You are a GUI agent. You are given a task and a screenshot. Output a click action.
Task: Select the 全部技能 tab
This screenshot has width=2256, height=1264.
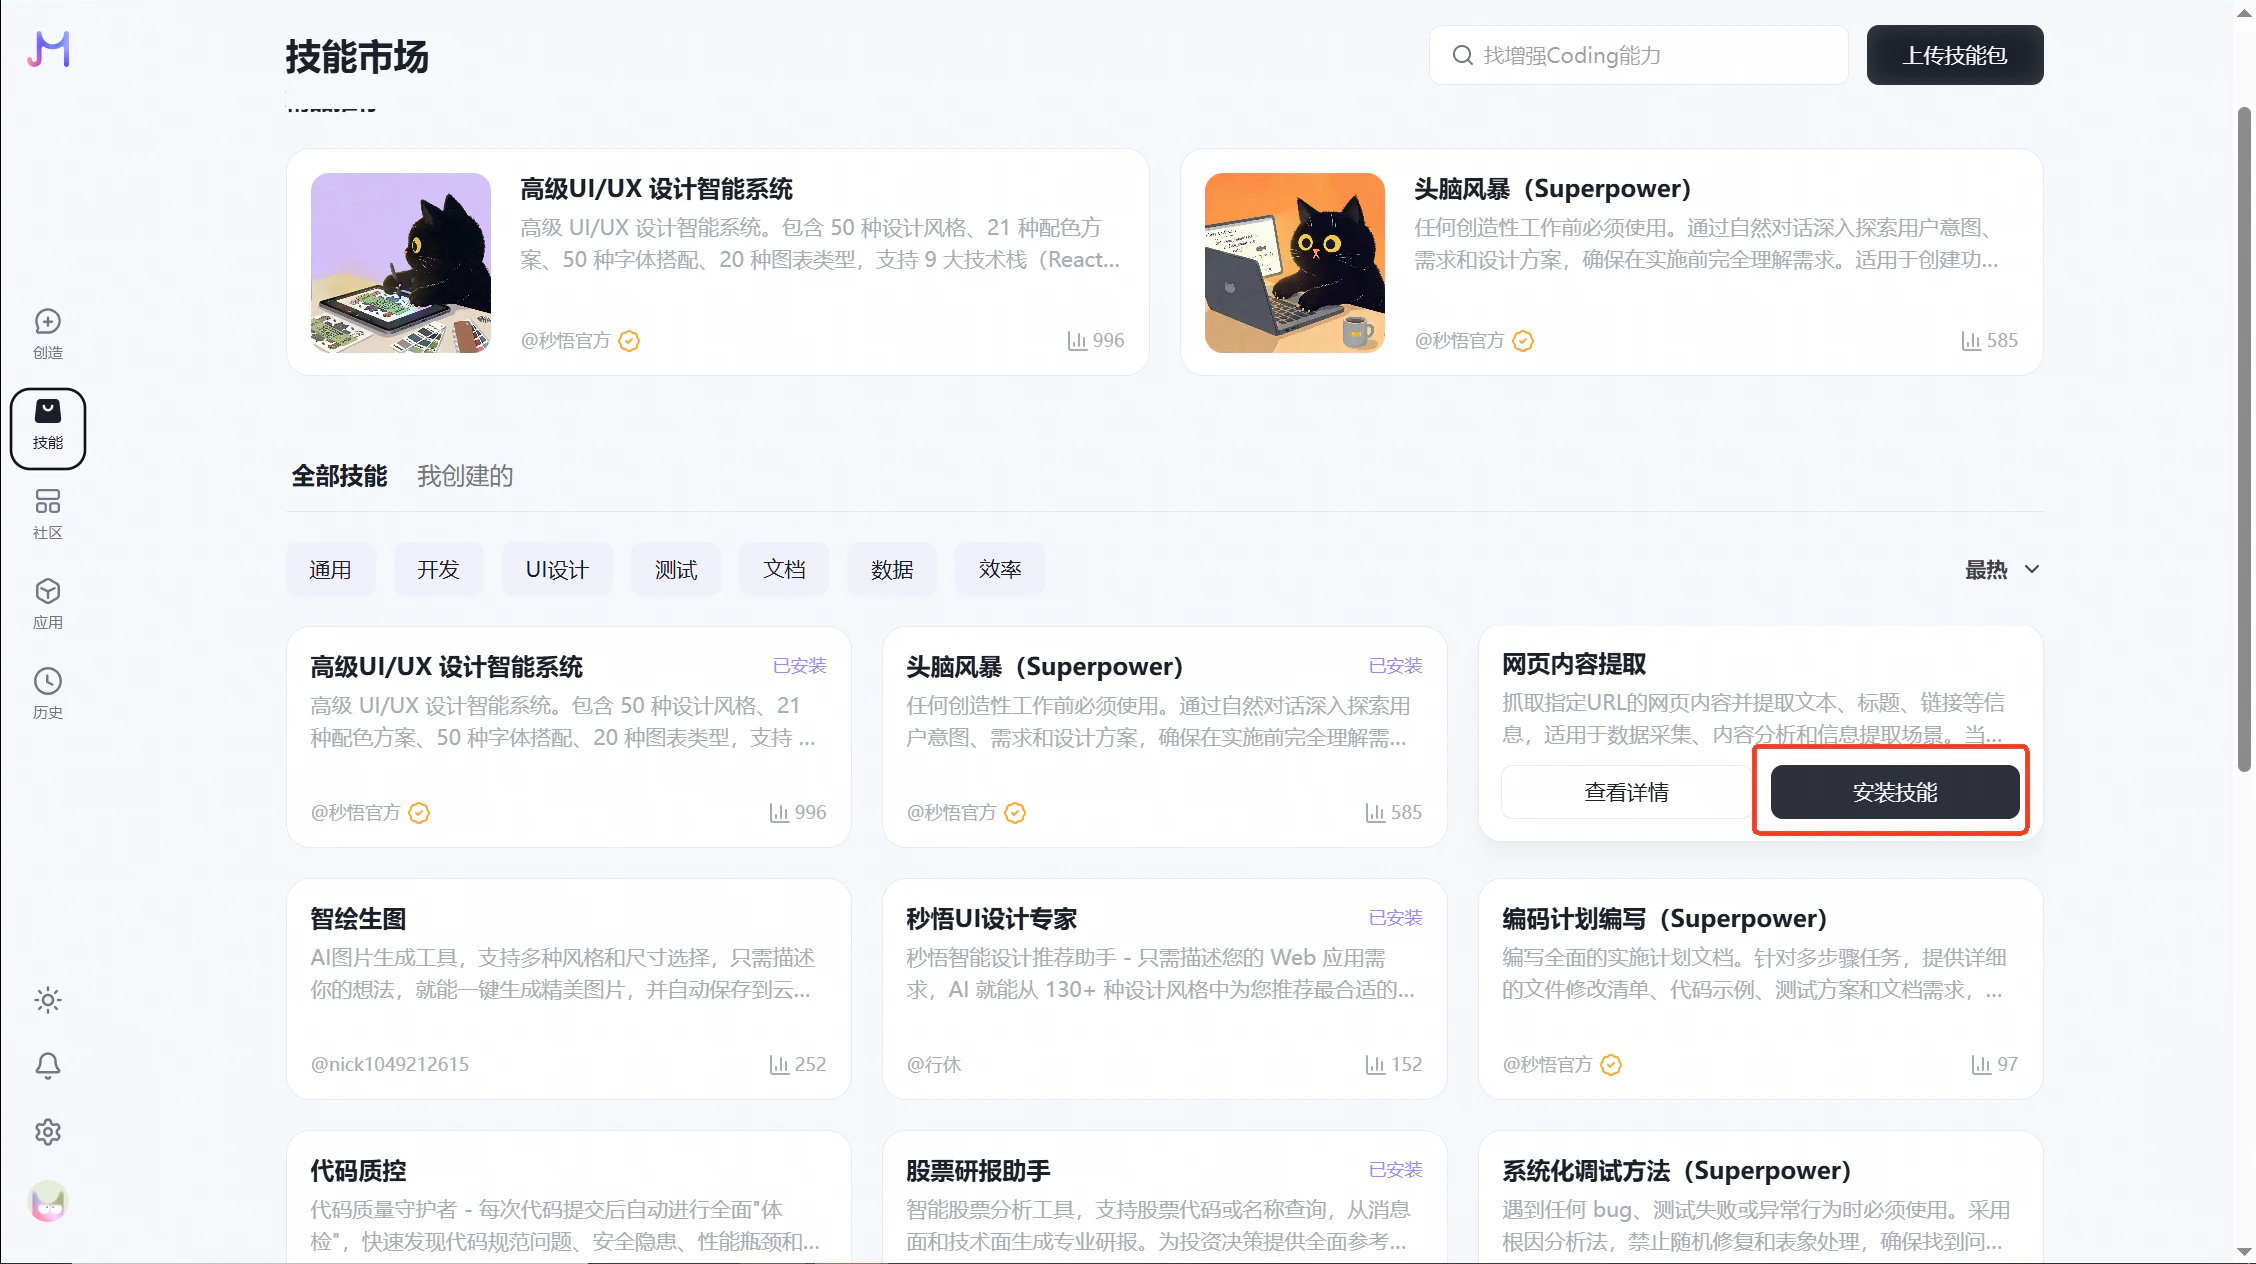(339, 476)
